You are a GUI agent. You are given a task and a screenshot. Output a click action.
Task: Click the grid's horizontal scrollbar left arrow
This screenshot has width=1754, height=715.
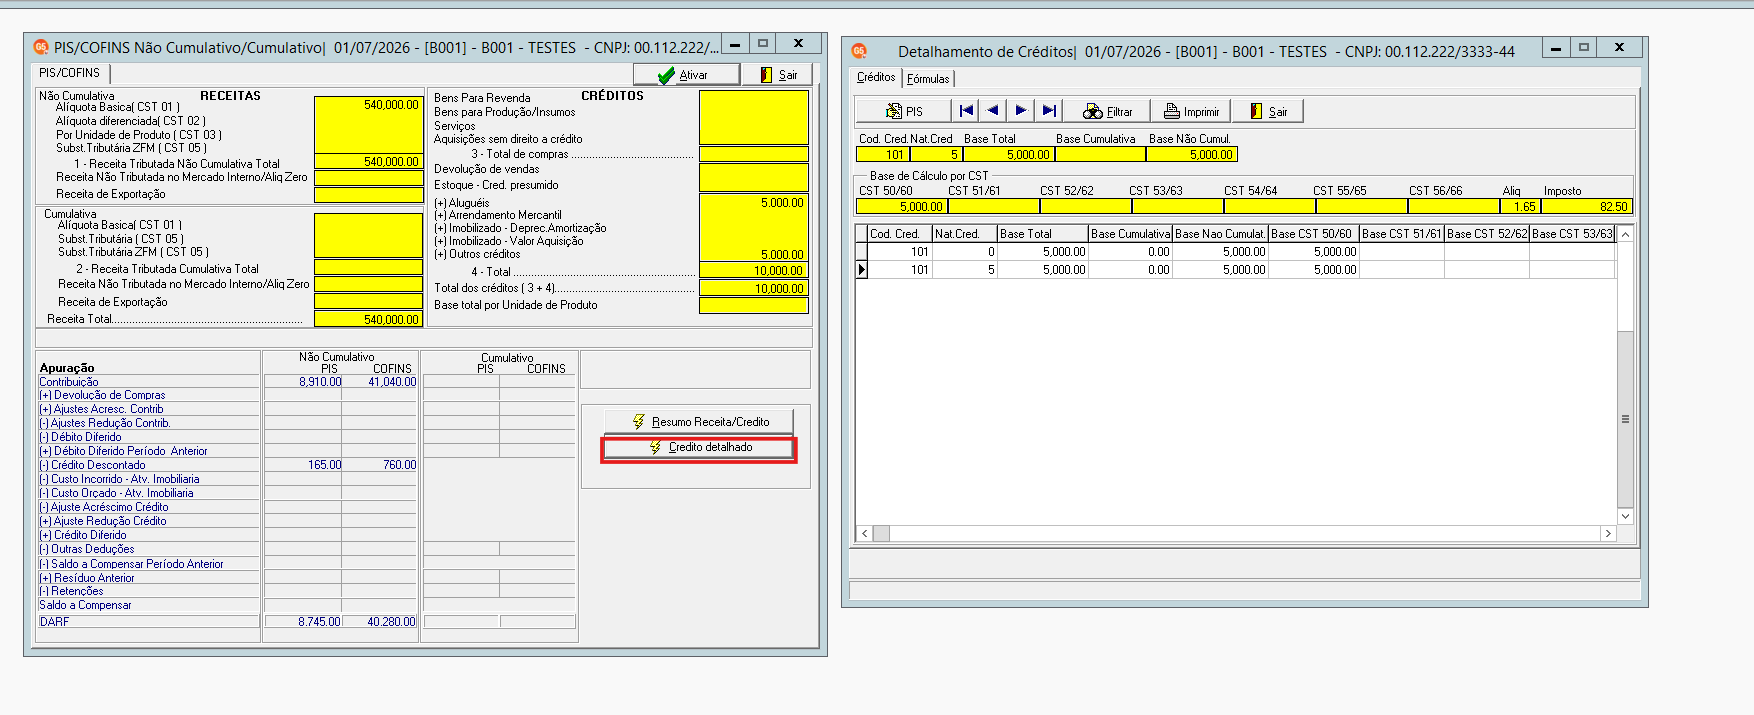click(865, 534)
